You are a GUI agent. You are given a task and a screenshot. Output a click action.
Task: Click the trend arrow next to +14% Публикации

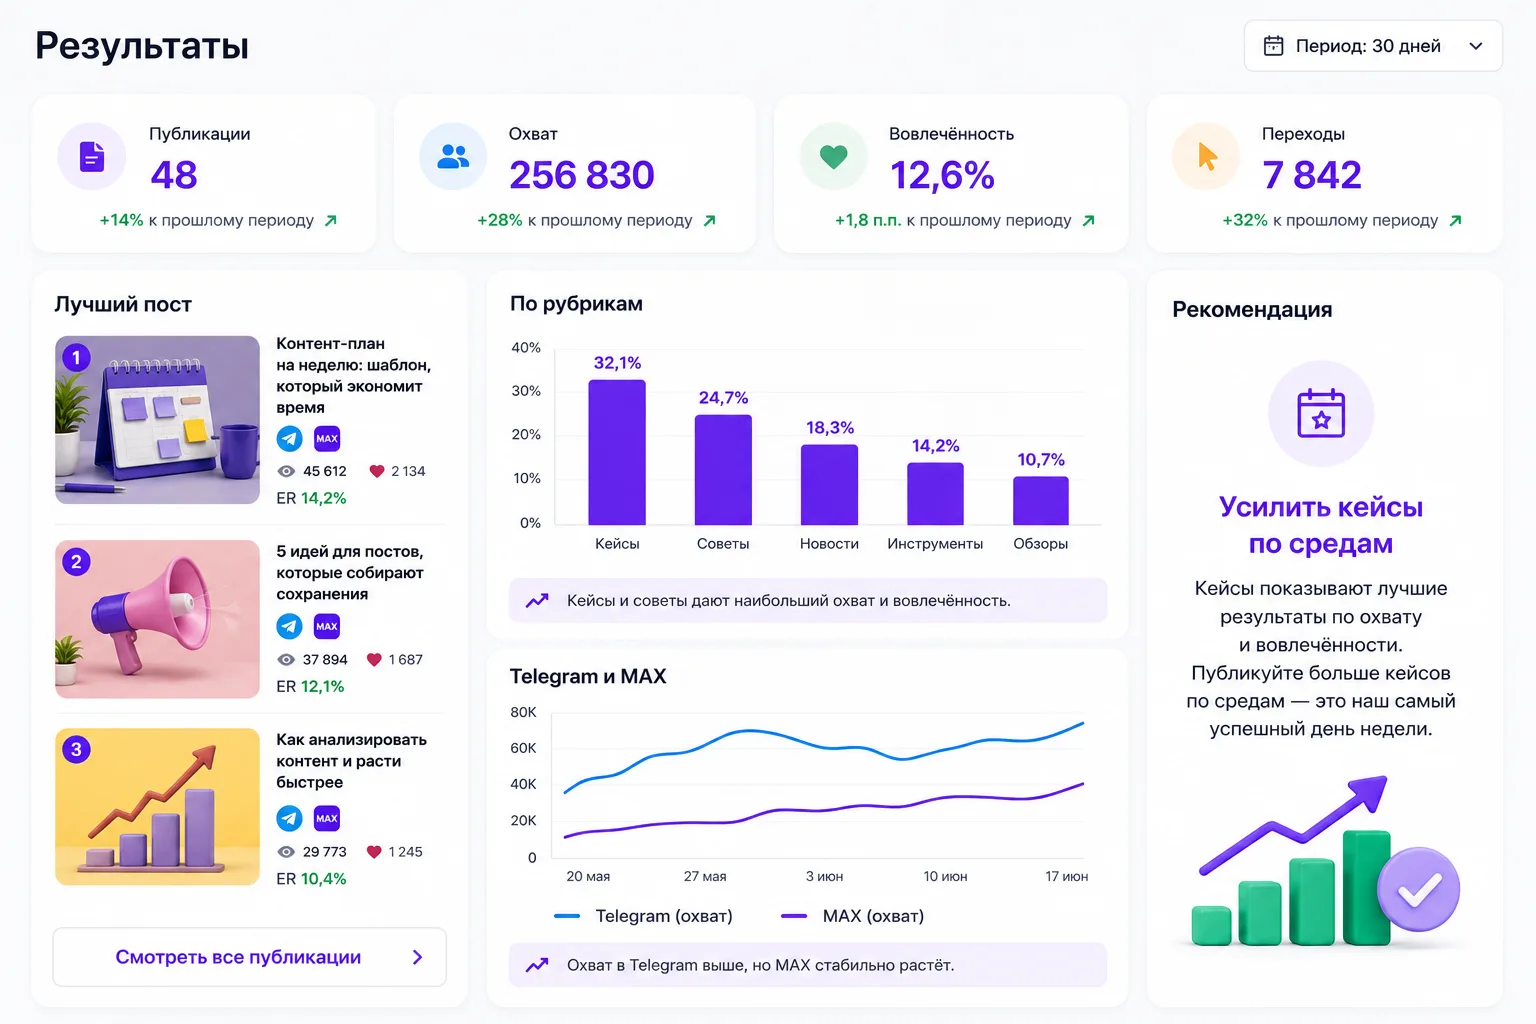click(331, 221)
